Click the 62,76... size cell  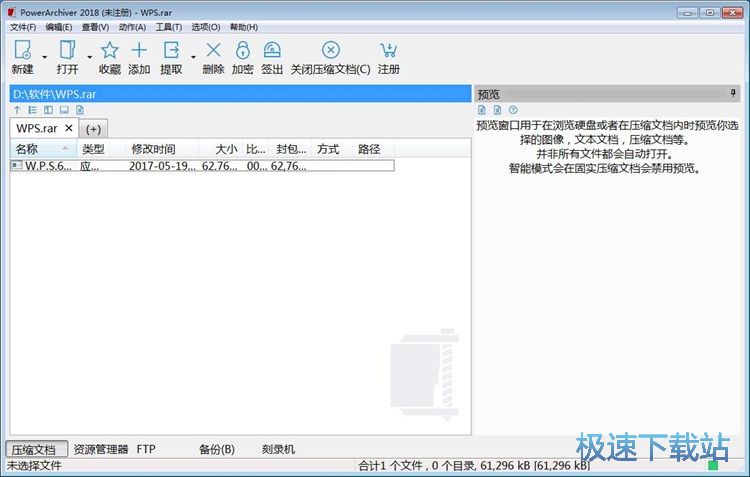[x=220, y=166]
